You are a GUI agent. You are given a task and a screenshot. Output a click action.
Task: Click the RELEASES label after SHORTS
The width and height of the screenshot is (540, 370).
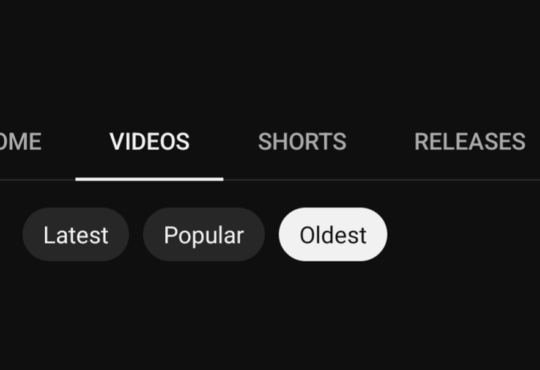point(470,142)
